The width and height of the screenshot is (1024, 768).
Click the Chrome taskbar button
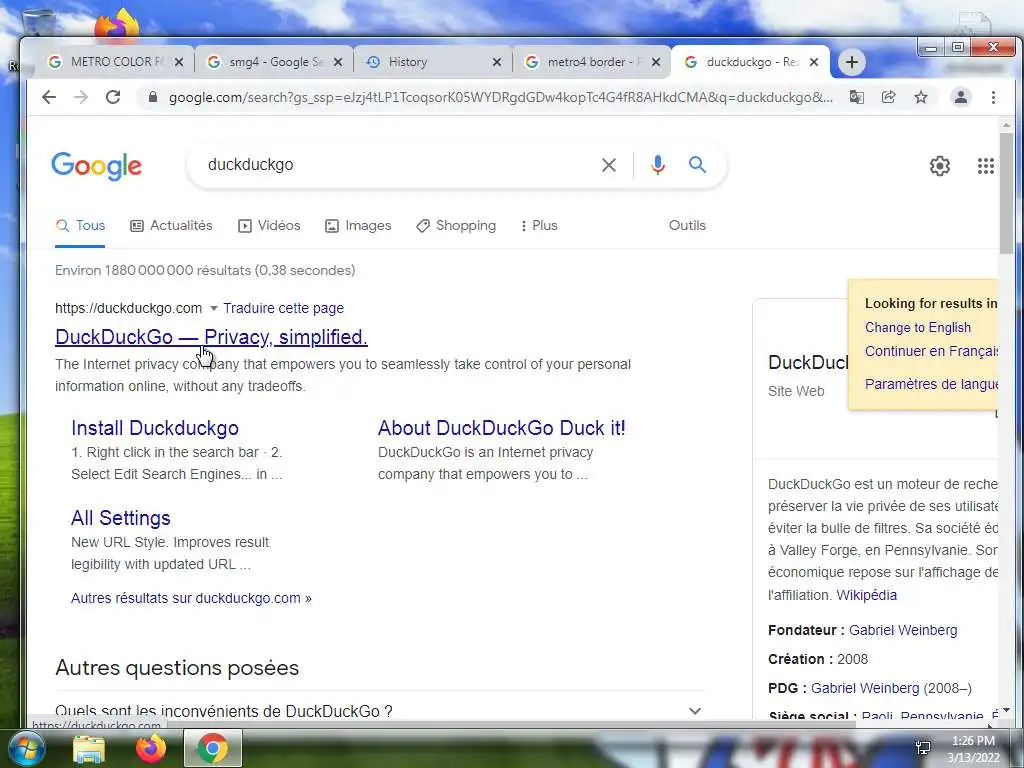213,748
